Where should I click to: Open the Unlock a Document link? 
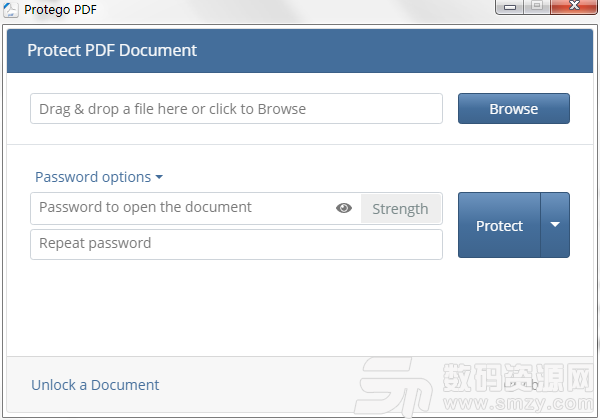point(95,385)
